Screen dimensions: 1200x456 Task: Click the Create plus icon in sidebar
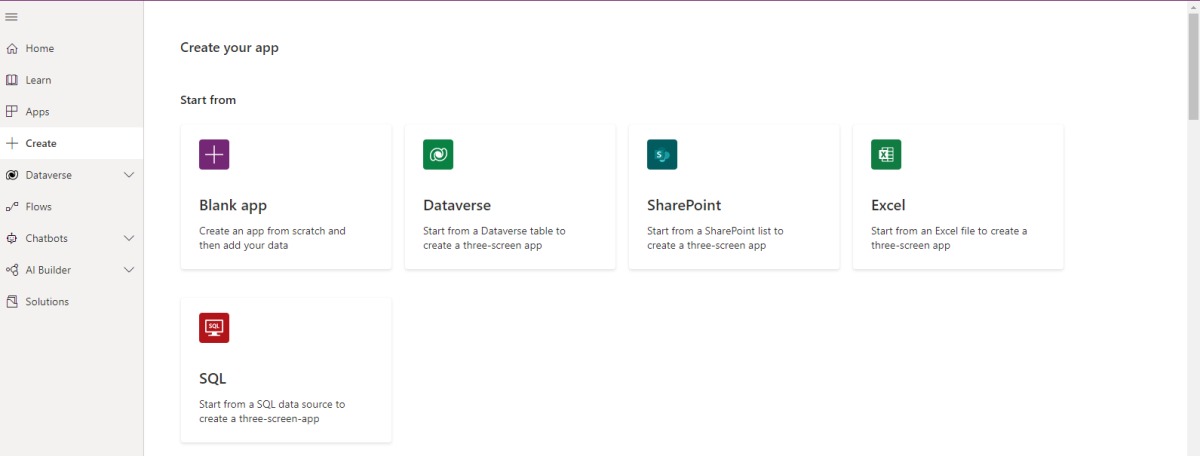point(12,143)
